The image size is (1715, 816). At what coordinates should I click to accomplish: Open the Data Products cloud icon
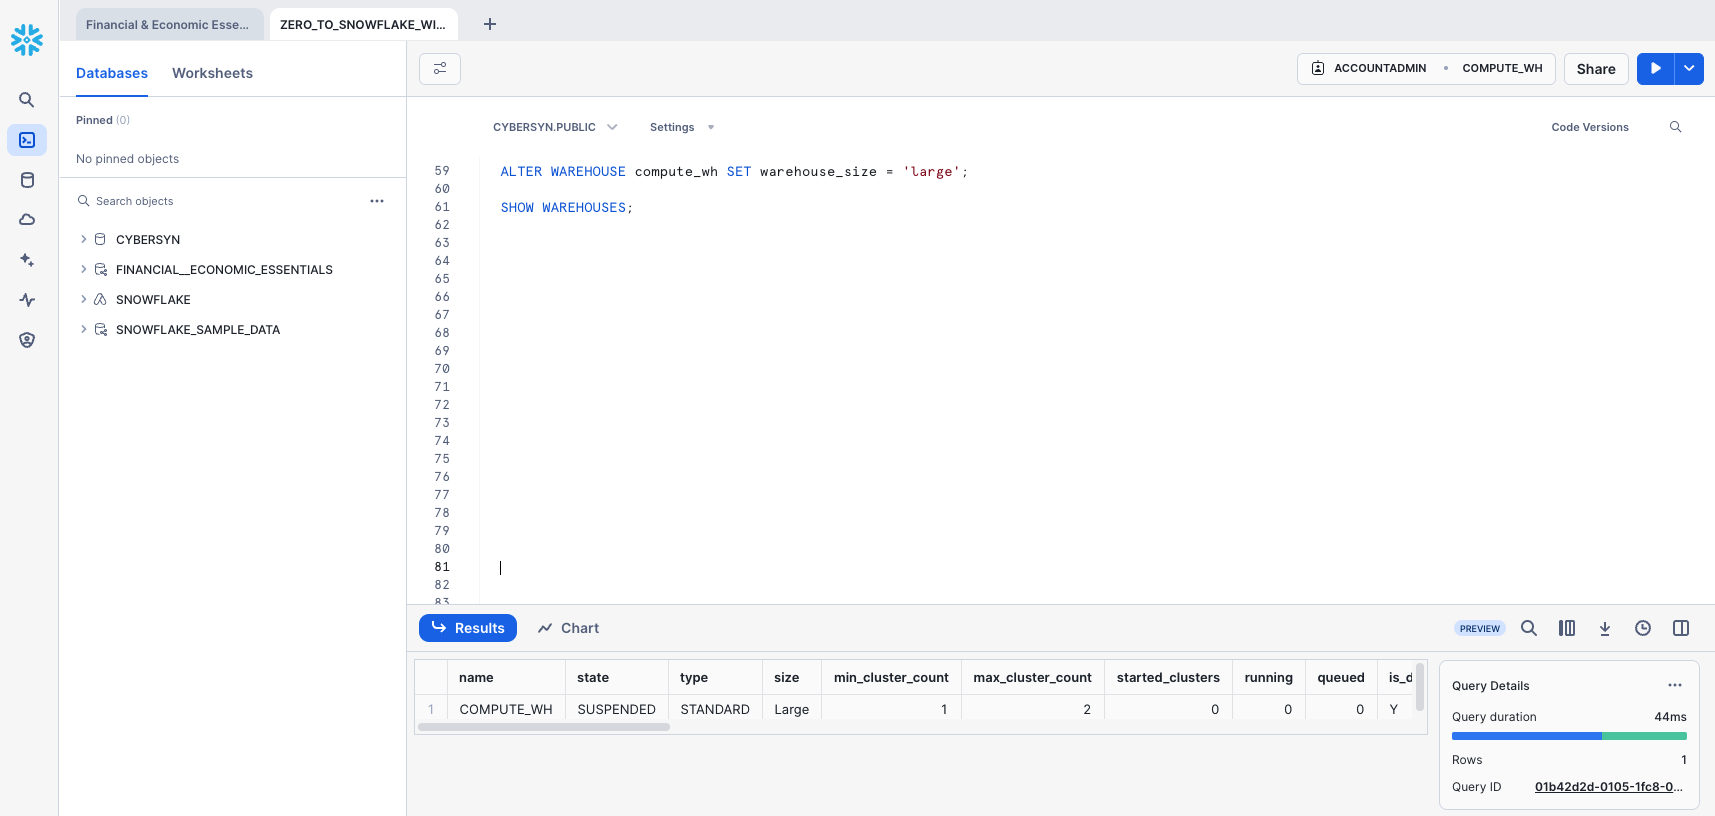[x=27, y=220]
